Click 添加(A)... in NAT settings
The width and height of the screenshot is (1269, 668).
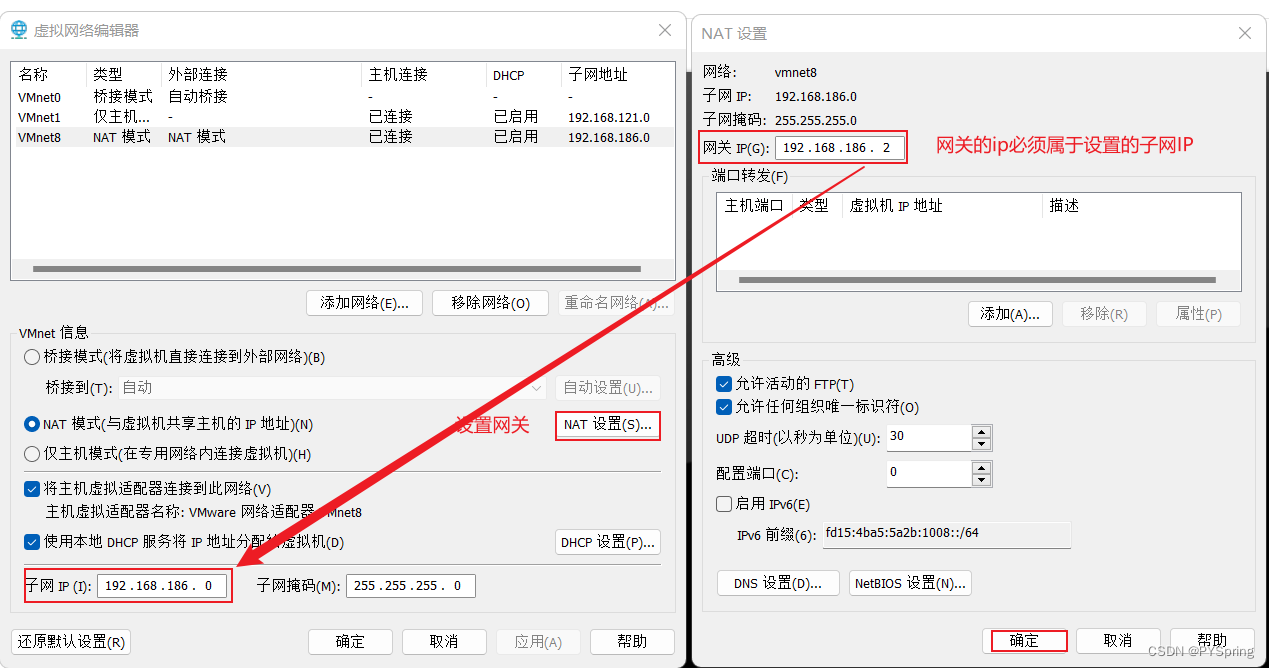(x=1010, y=314)
